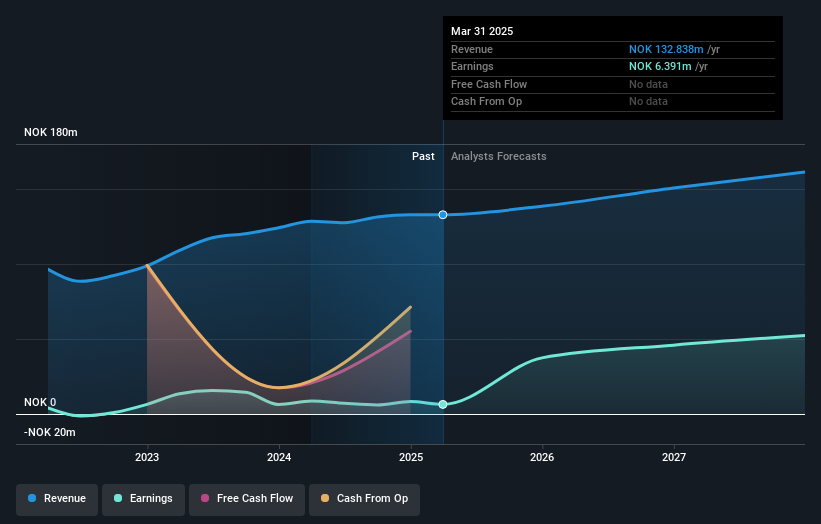
Task: Click the NOK 0 axis label
Action: tap(40, 402)
